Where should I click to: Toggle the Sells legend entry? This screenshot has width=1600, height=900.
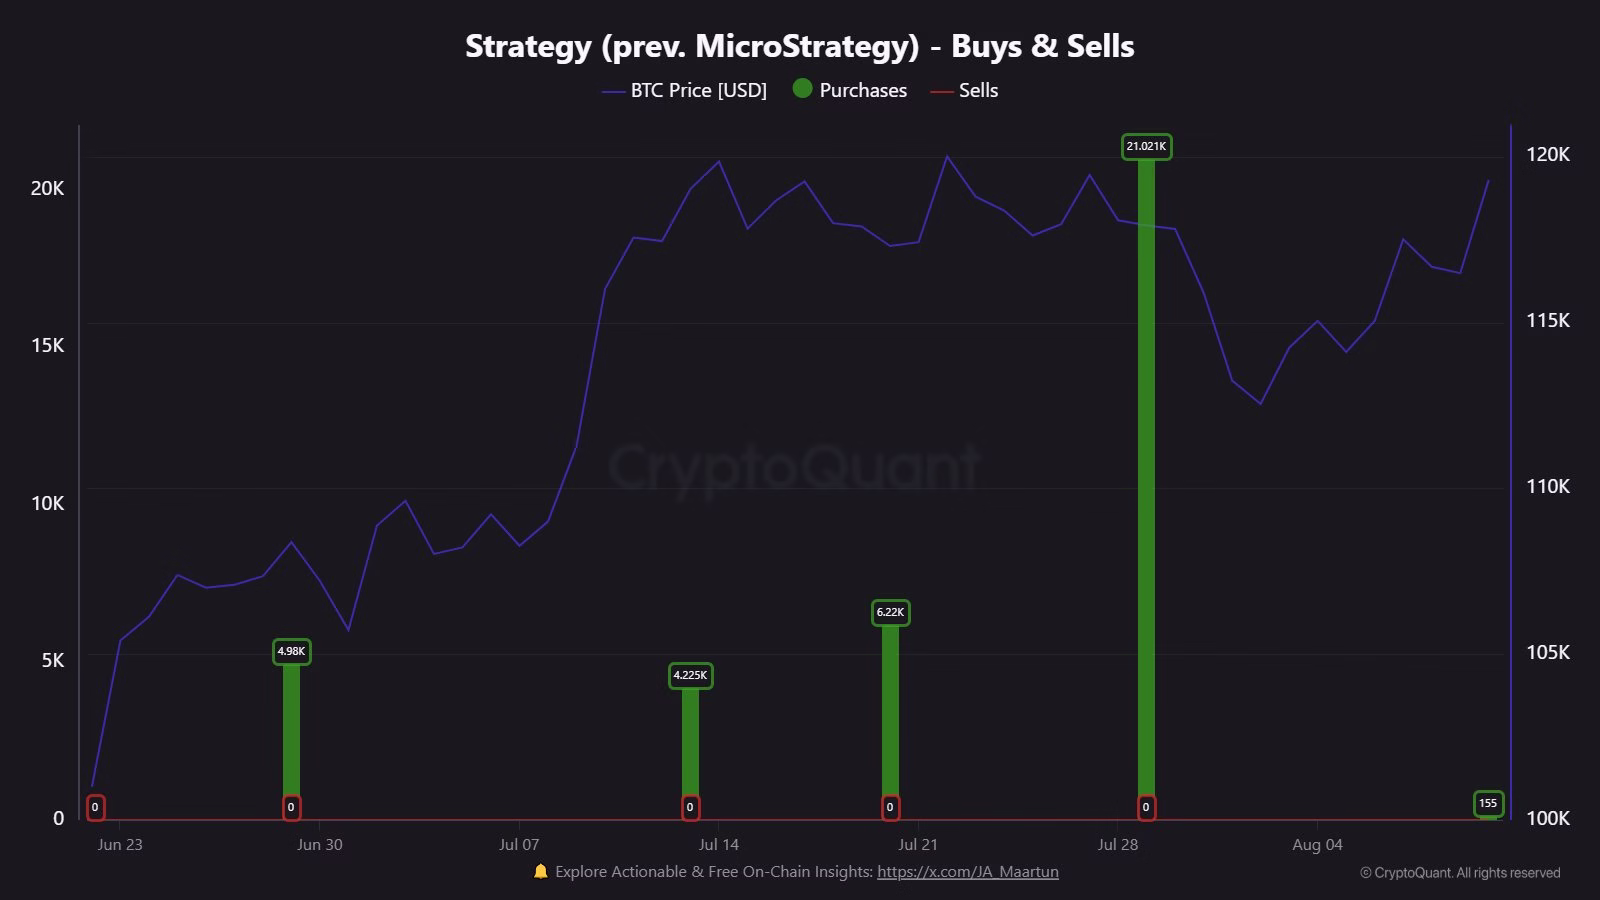click(x=964, y=90)
